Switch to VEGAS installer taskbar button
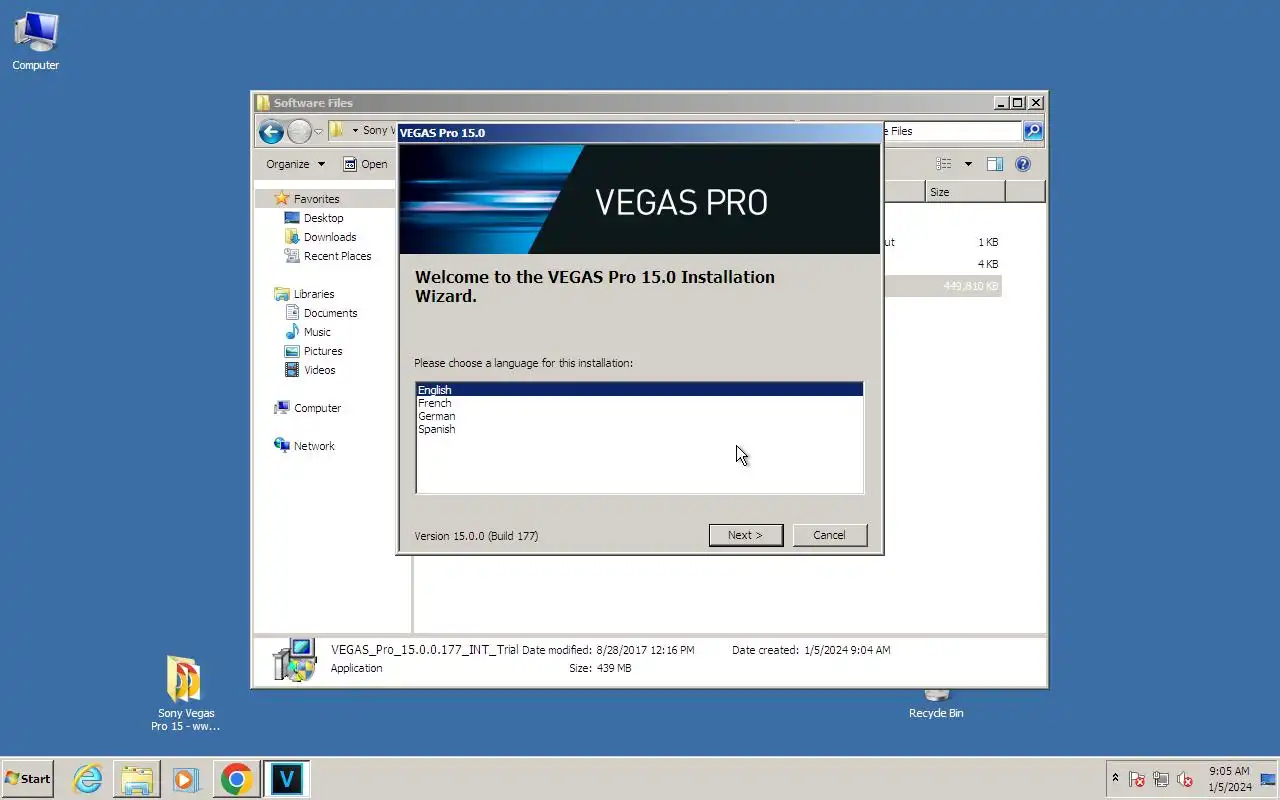Image resolution: width=1280 pixels, height=800 pixels. click(286, 778)
